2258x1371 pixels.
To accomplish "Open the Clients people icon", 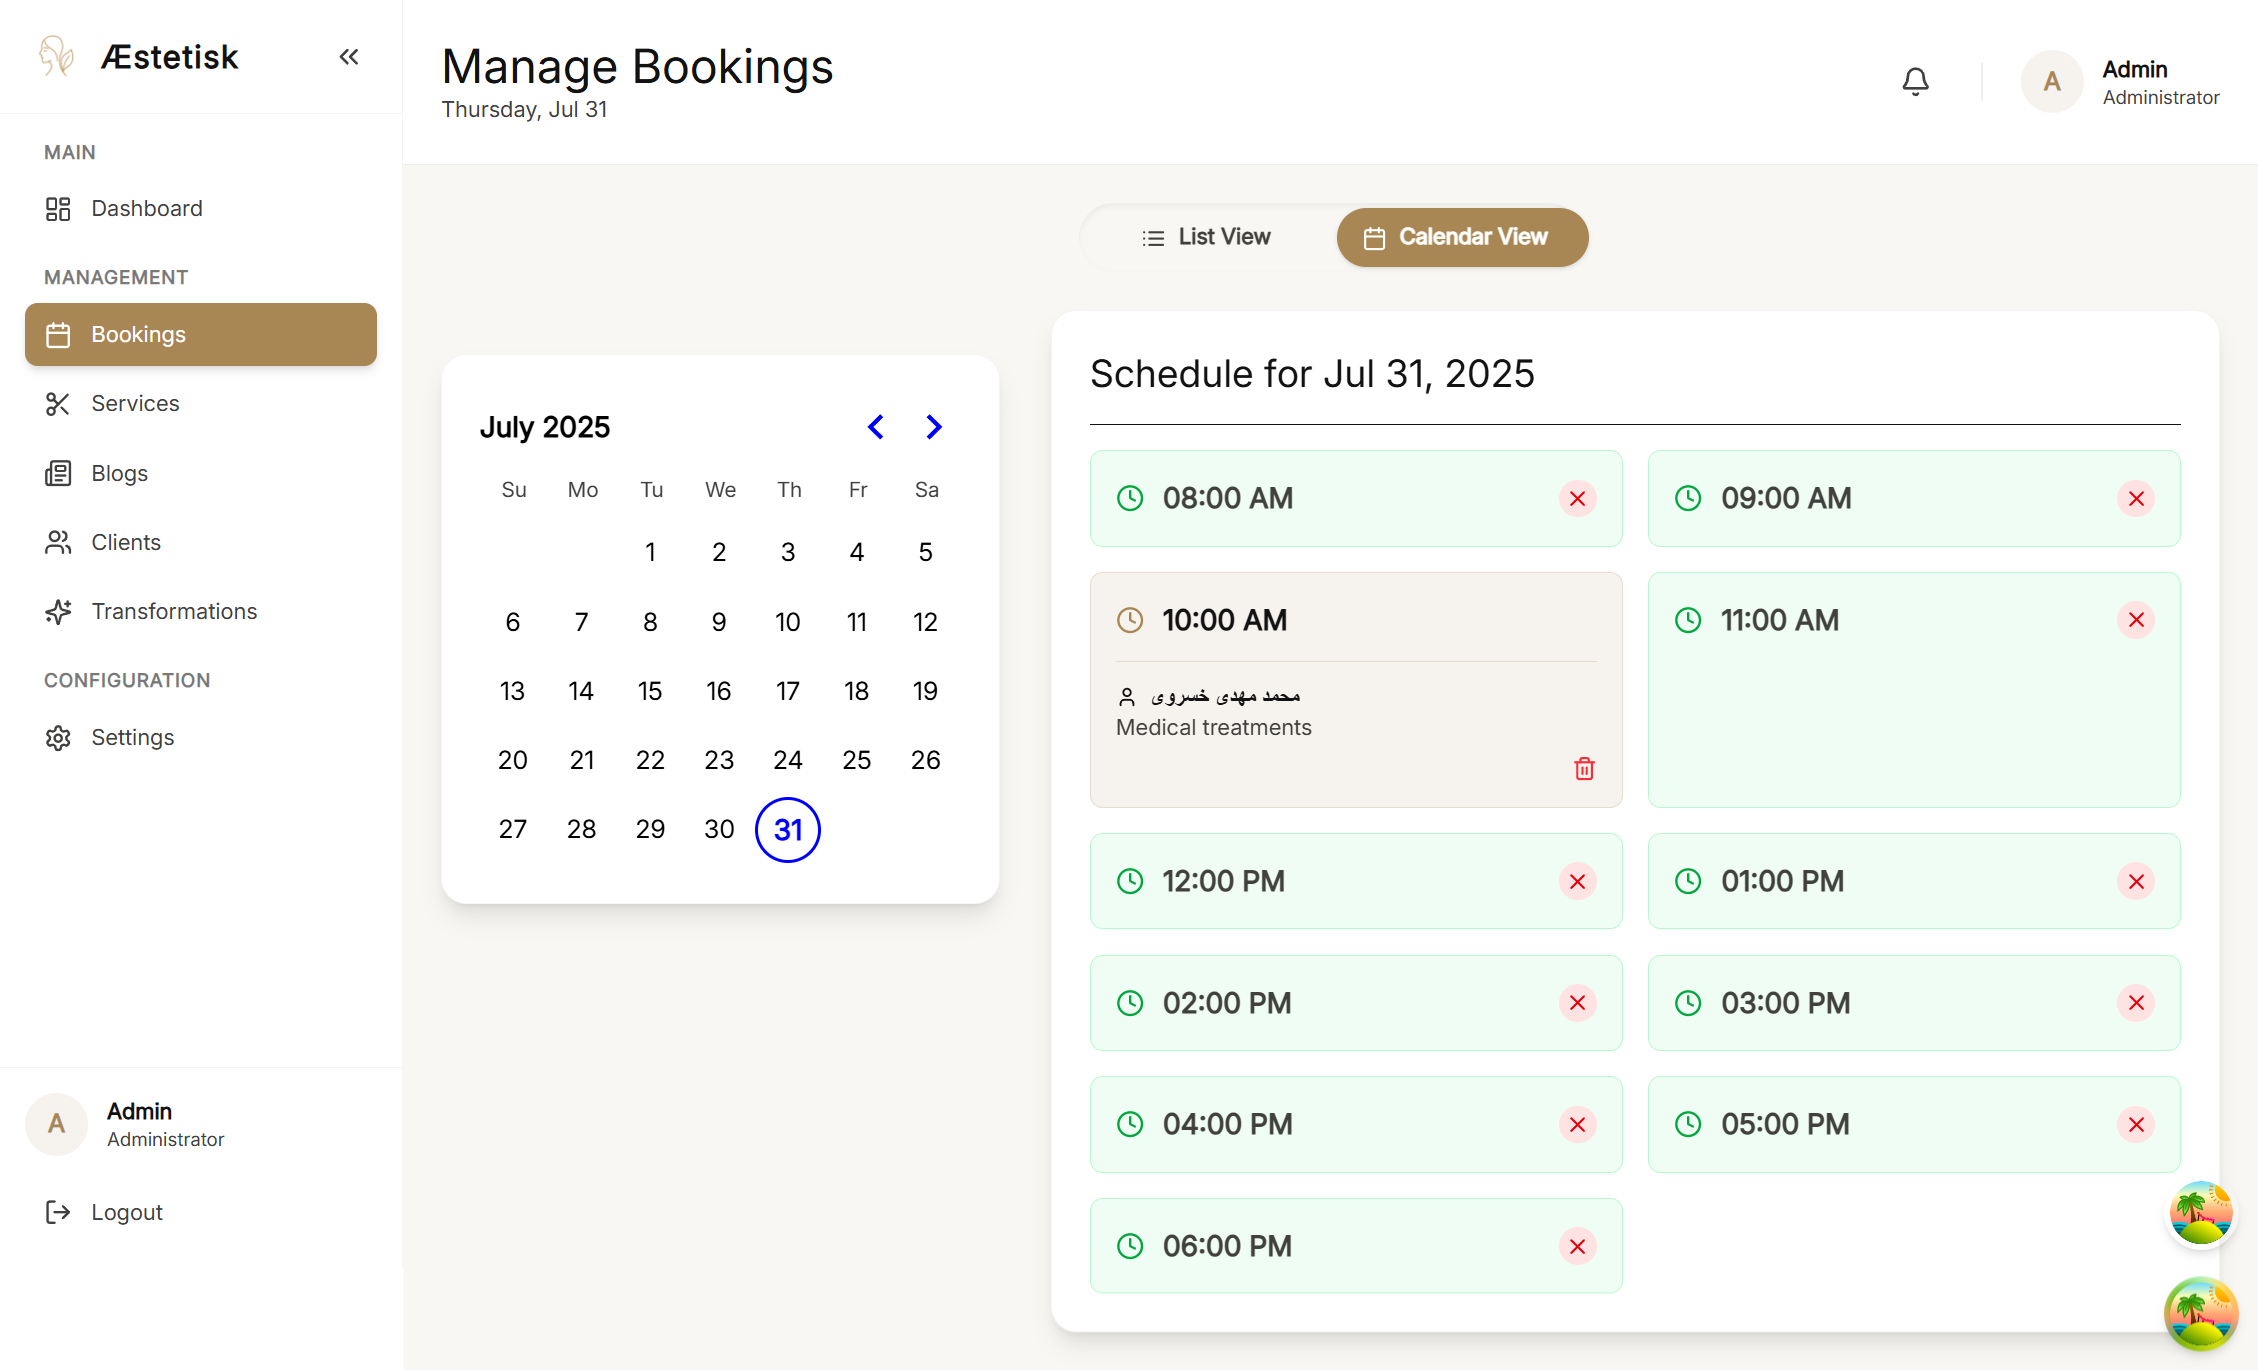I will (x=58, y=542).
